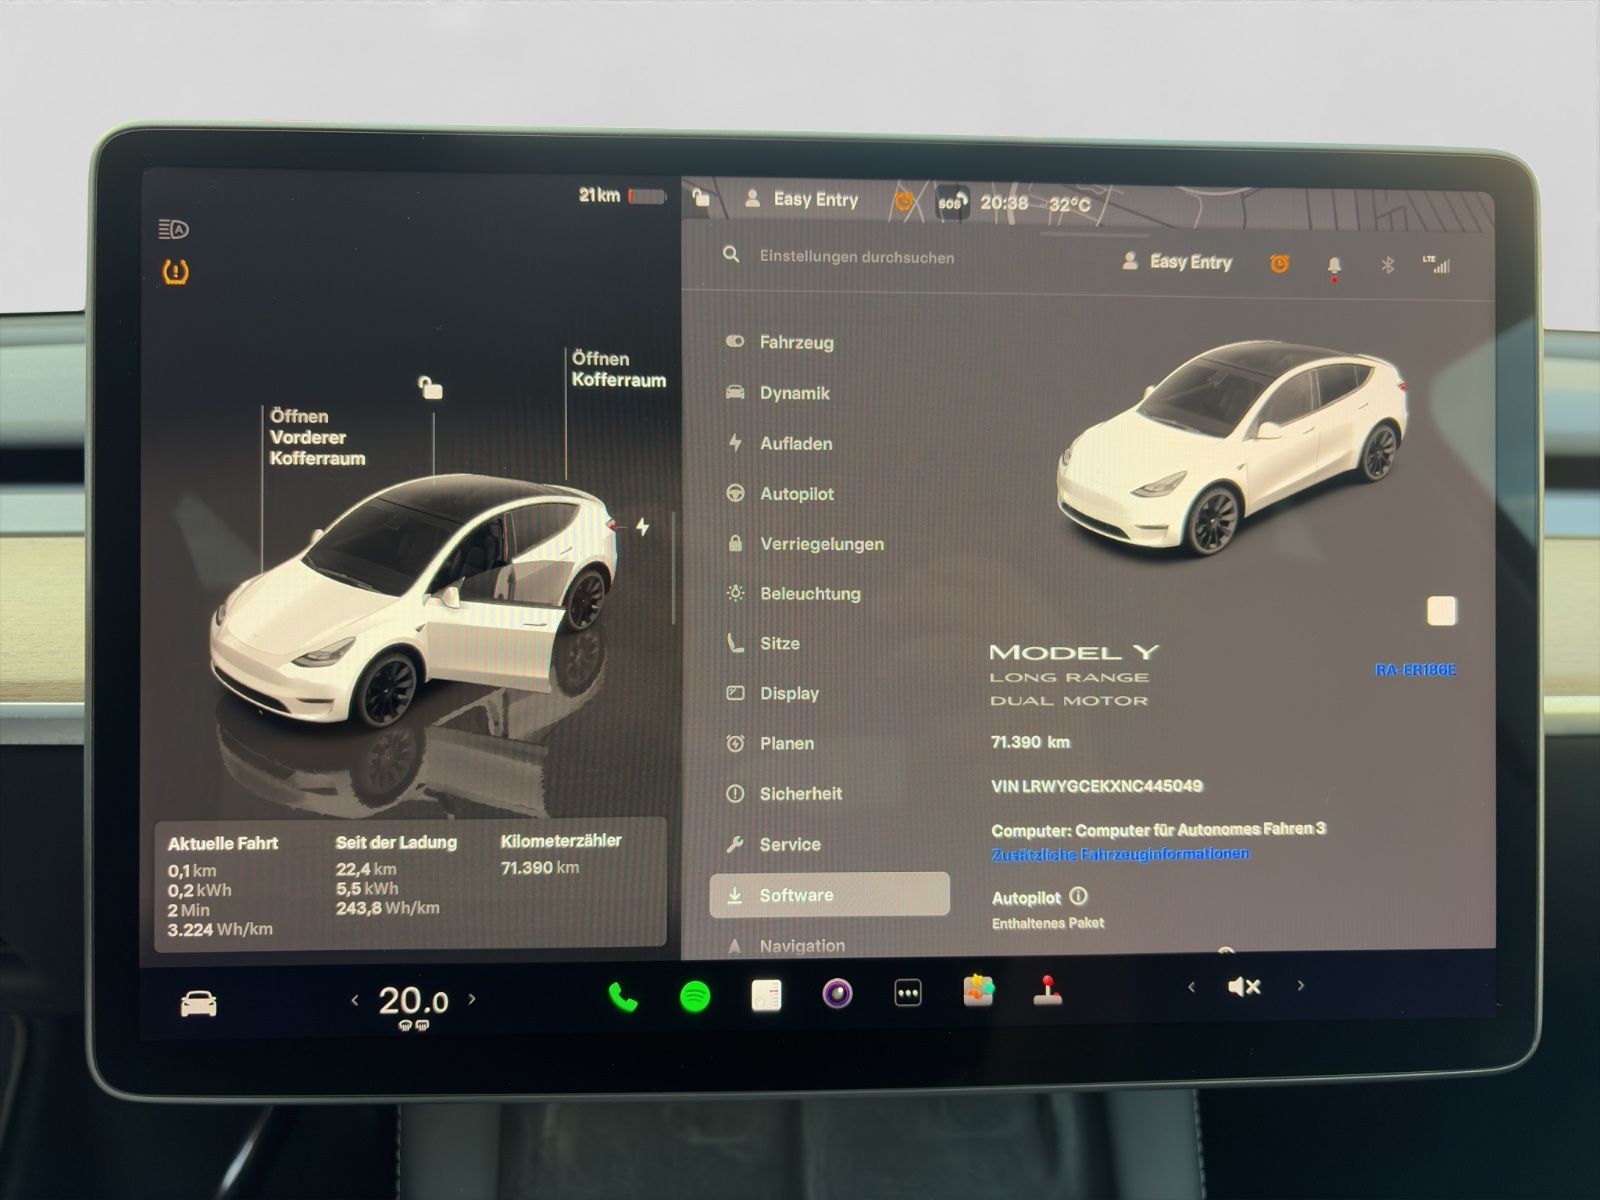
Task: Tap the charge port lightning icon
Action: coord(642,526)
